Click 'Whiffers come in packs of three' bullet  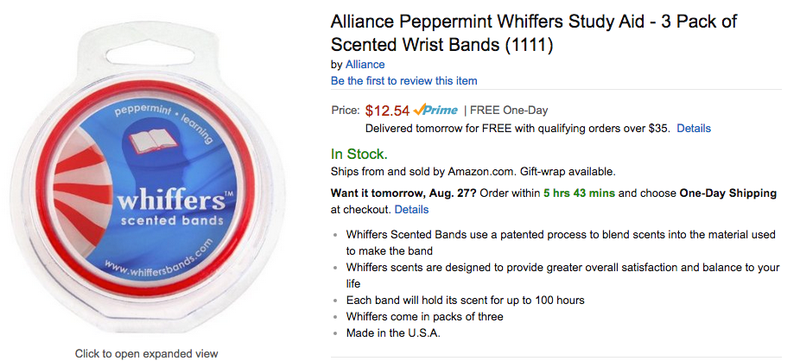tap(424, 317)
